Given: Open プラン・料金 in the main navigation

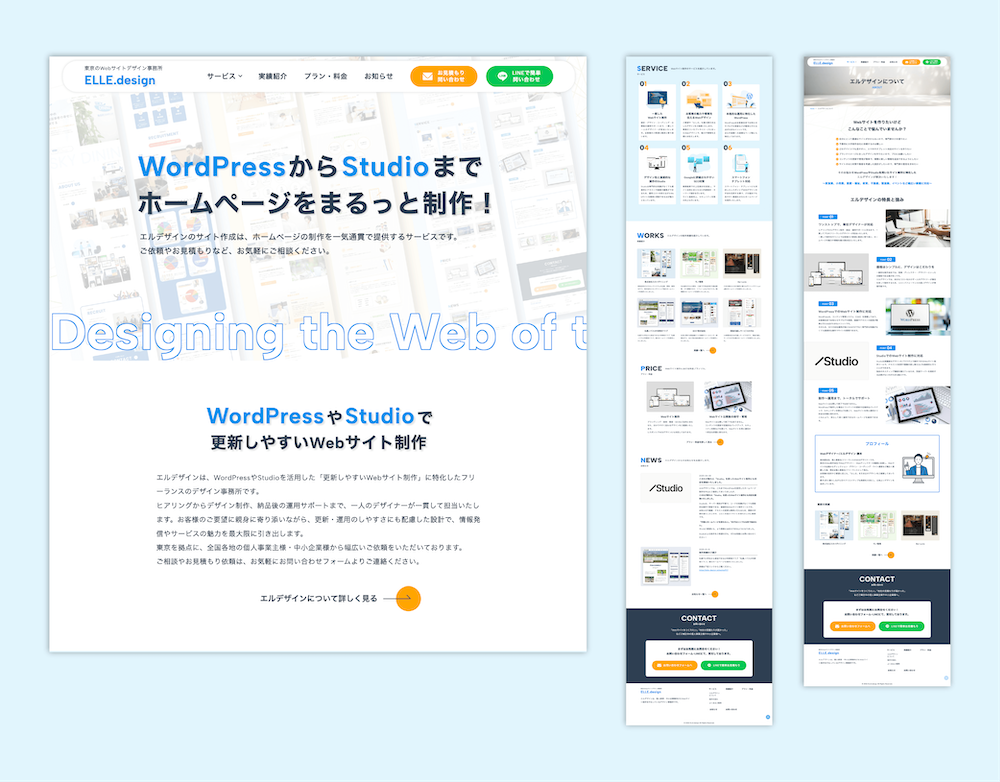Looking at the screenshot, I should click(x=325, y=77).
